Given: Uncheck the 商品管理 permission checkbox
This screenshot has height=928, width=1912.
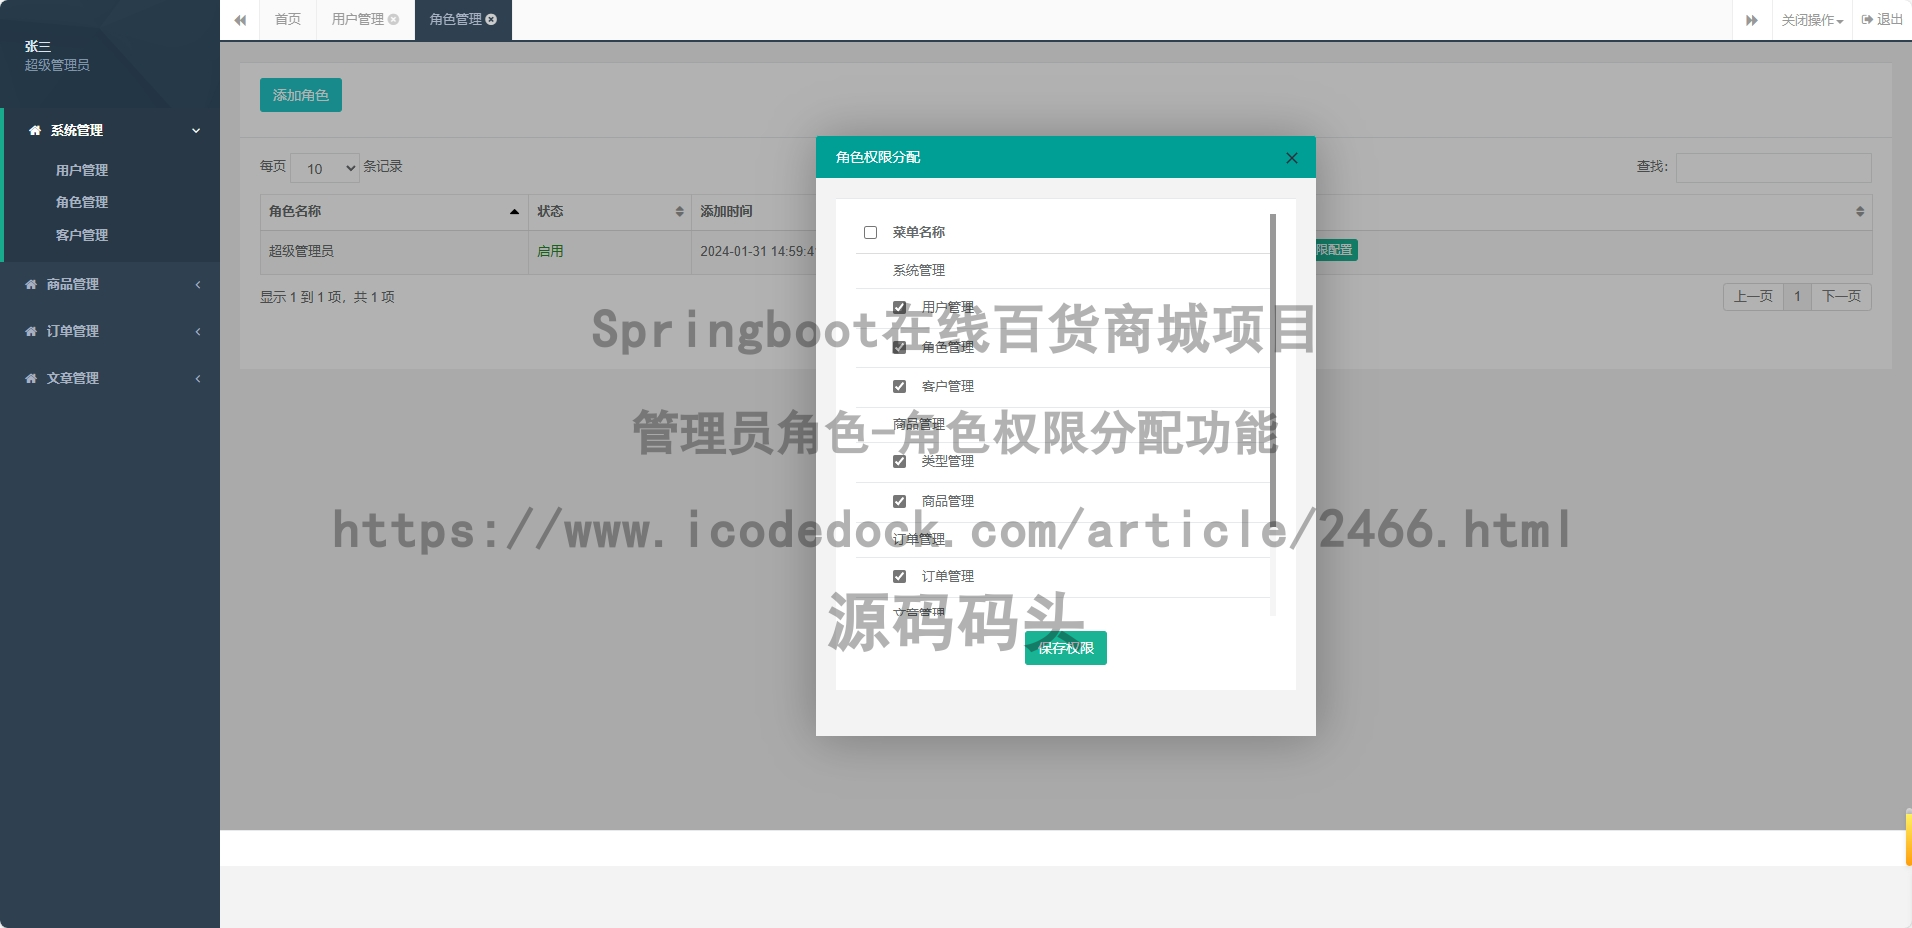Looking at the screenshot, I should click(x=899, y=501).
